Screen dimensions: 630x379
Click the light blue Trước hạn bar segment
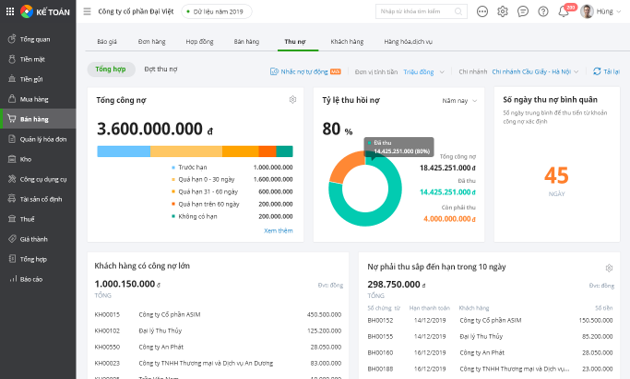124,151
